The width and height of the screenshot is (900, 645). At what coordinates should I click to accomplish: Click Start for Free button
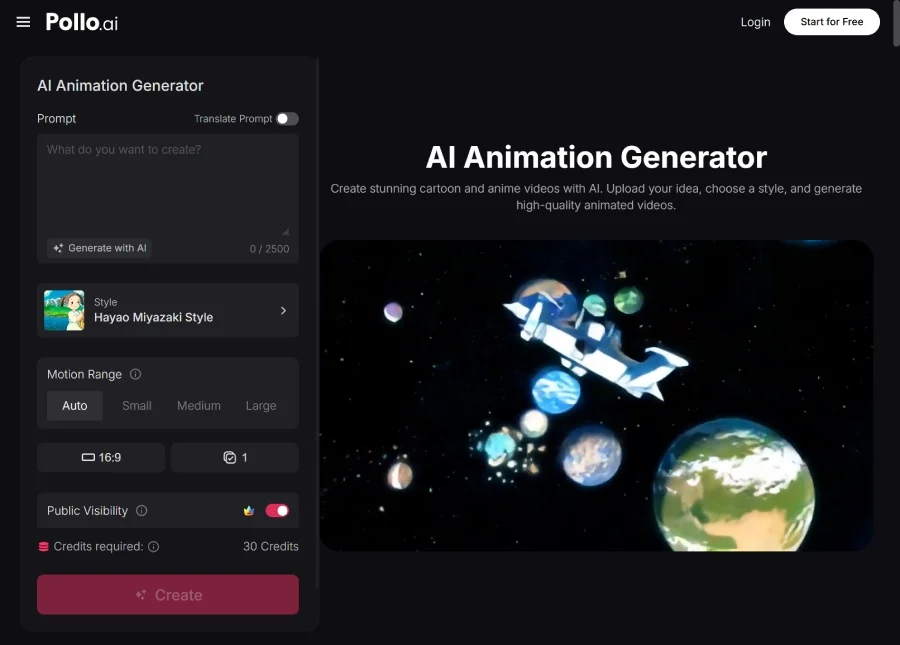pos(831,22)
